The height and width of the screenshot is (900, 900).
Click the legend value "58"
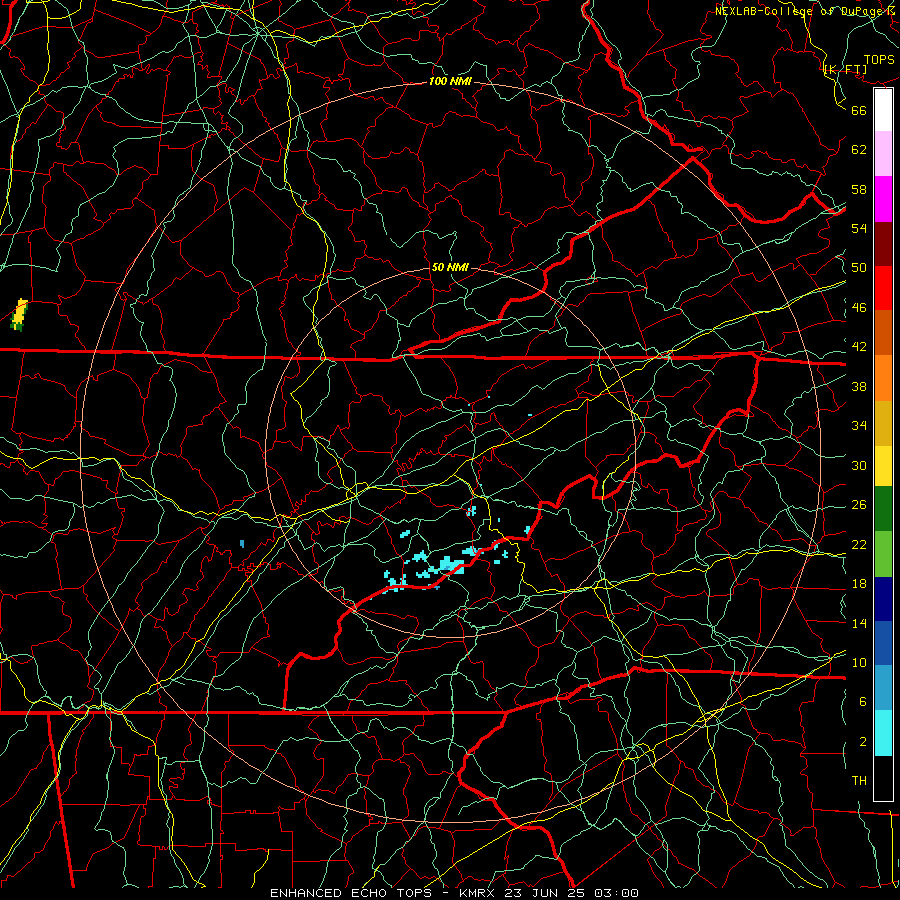859,189
